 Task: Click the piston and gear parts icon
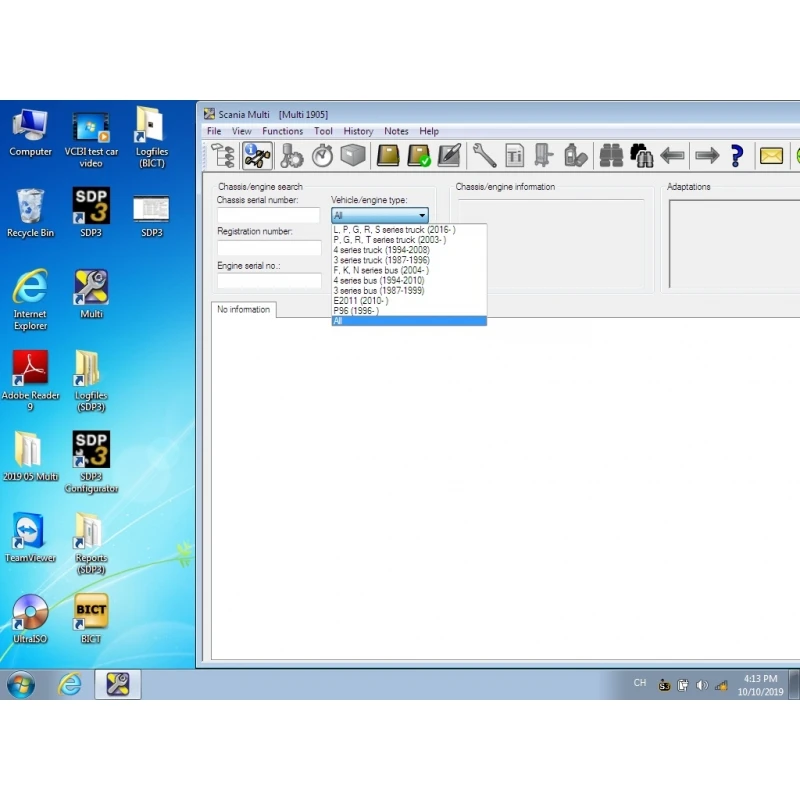291,156
